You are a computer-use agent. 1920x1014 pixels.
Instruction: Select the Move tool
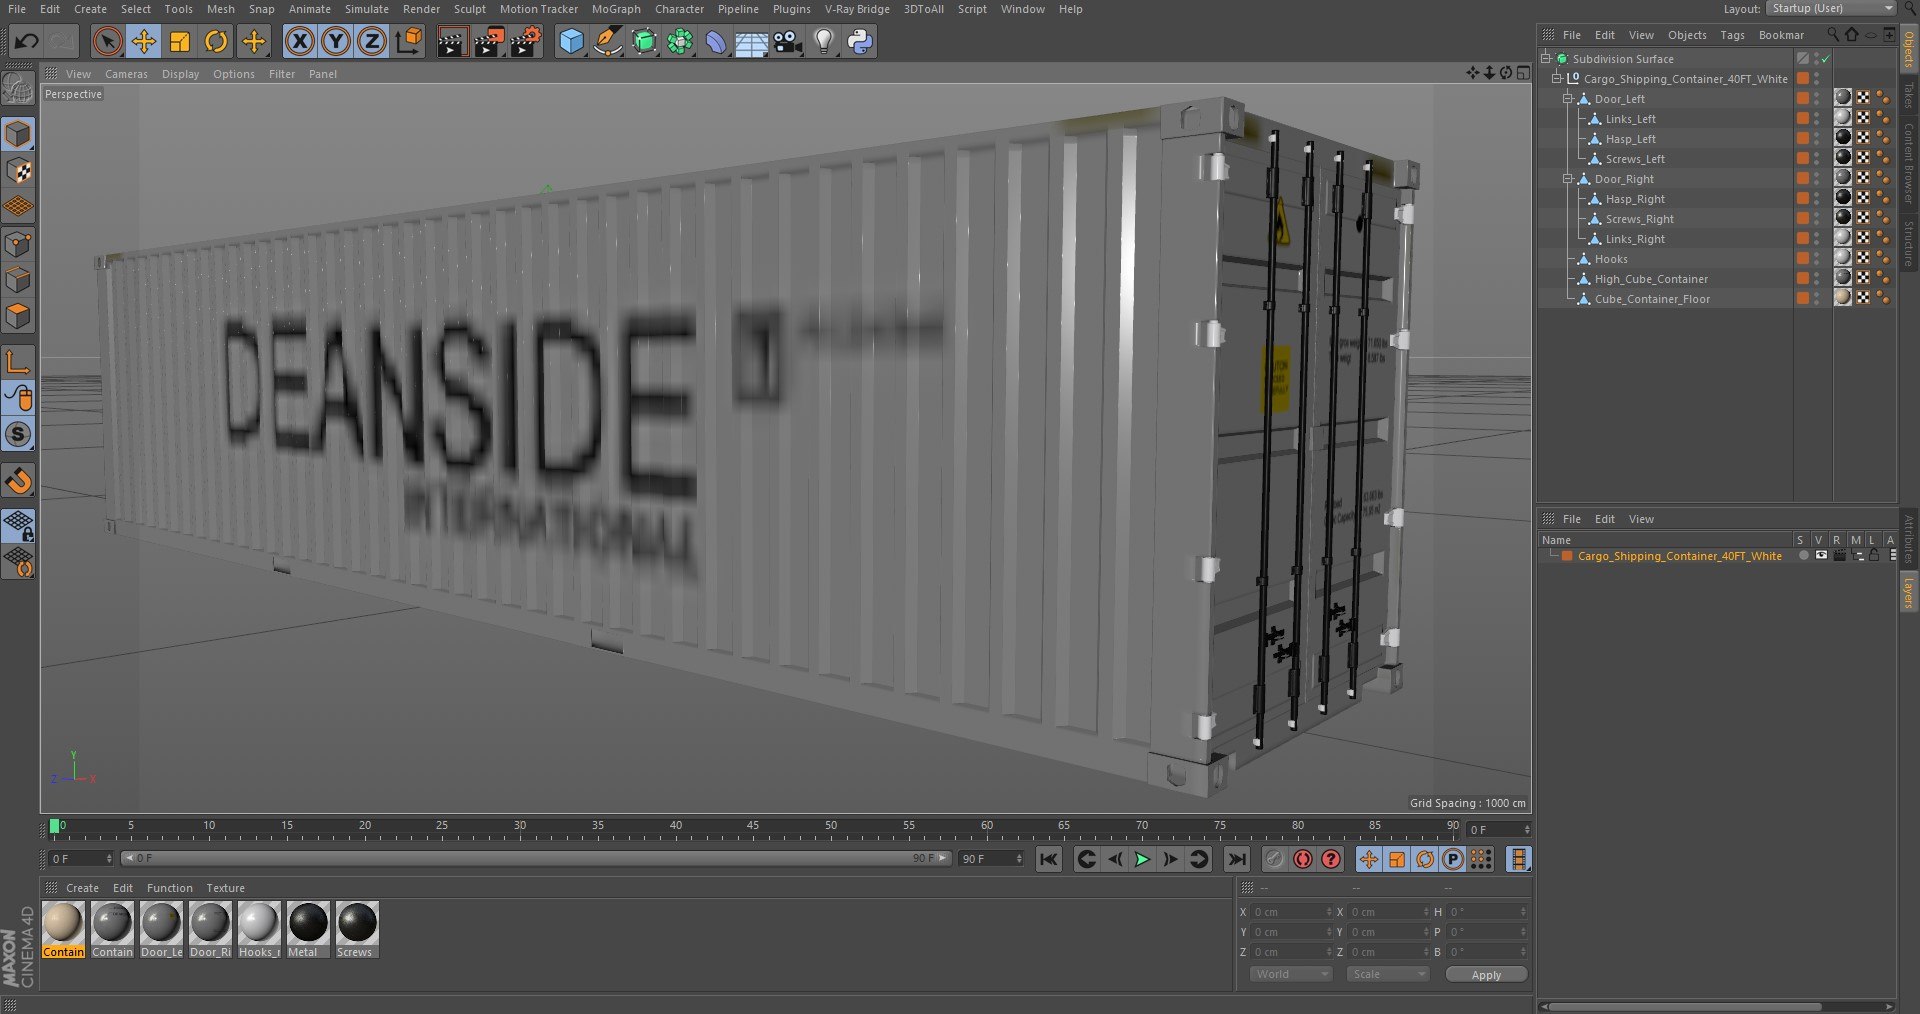click(x=144, y=41)
